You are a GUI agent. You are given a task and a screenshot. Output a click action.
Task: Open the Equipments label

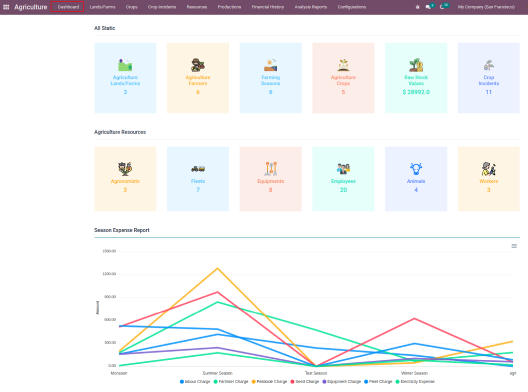(271, 181)
